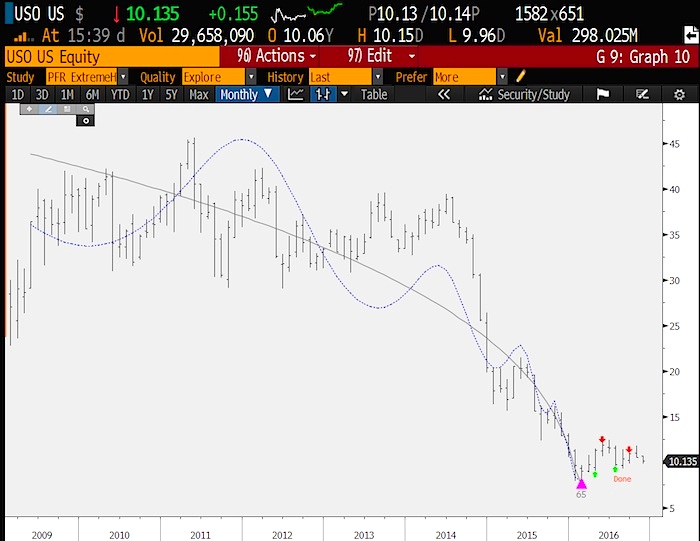
Task: Click the intraday sparkline chart
Action: pos(306,13)
